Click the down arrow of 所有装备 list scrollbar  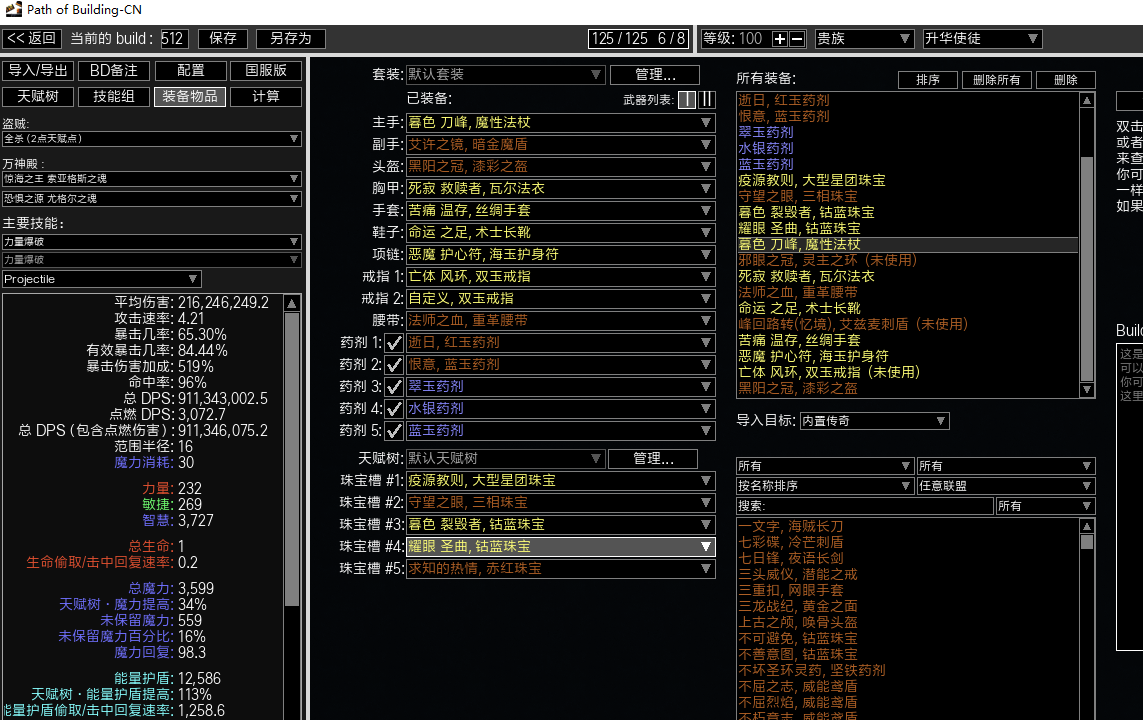pos(1087,391)
